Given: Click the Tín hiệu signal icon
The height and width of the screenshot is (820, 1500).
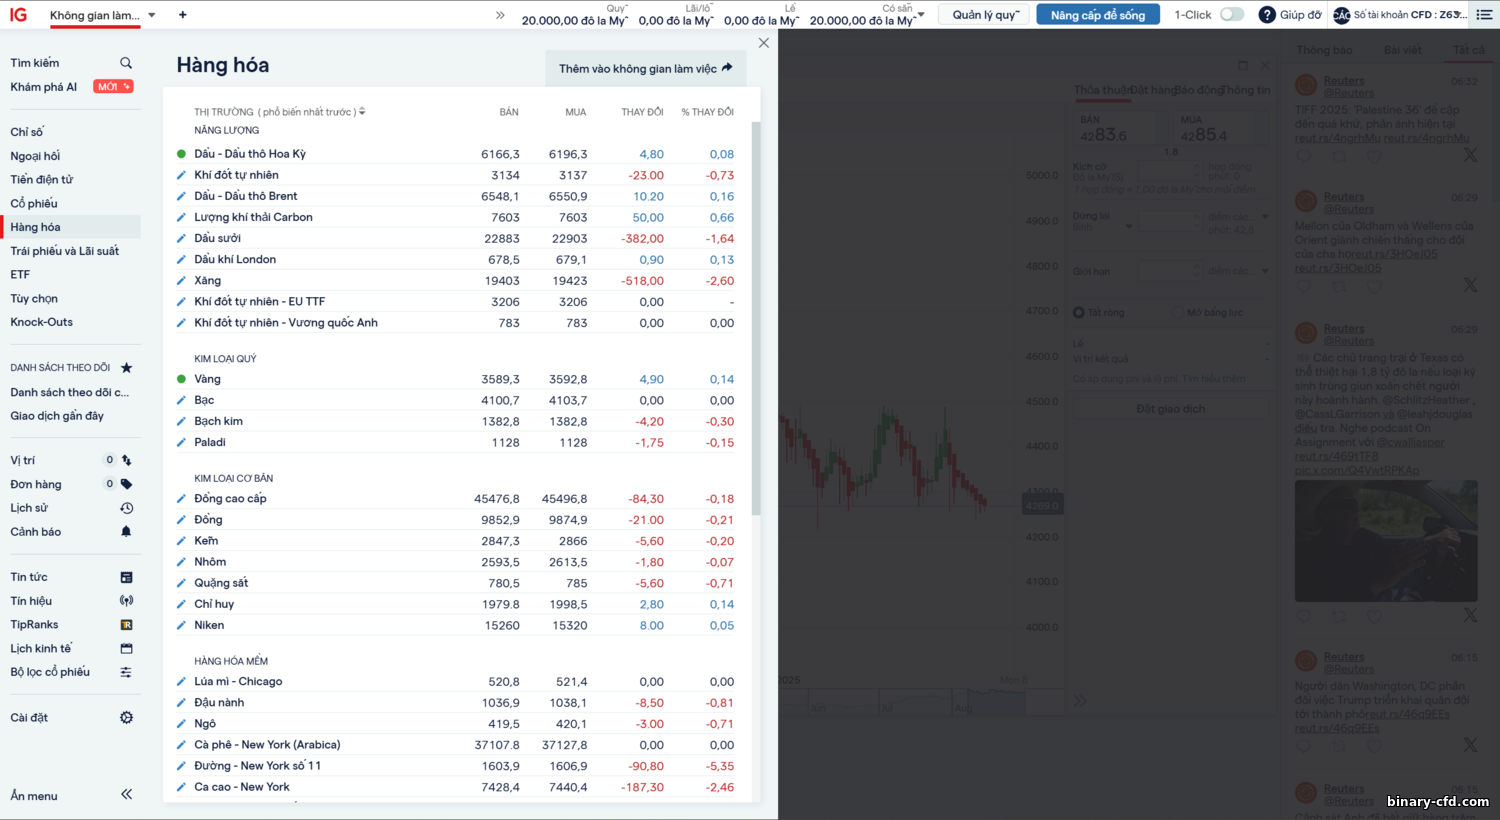Looking at the screenshot, I should coord(126,601).
